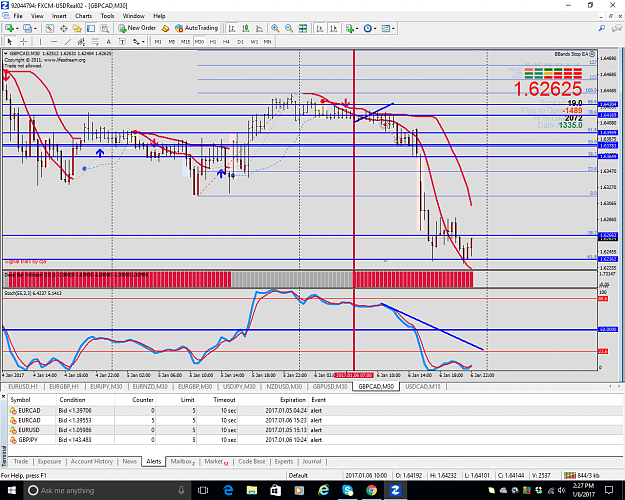
Task: Toggle the Navigator panel star-folder icon
Action: (x=77, y=28)
